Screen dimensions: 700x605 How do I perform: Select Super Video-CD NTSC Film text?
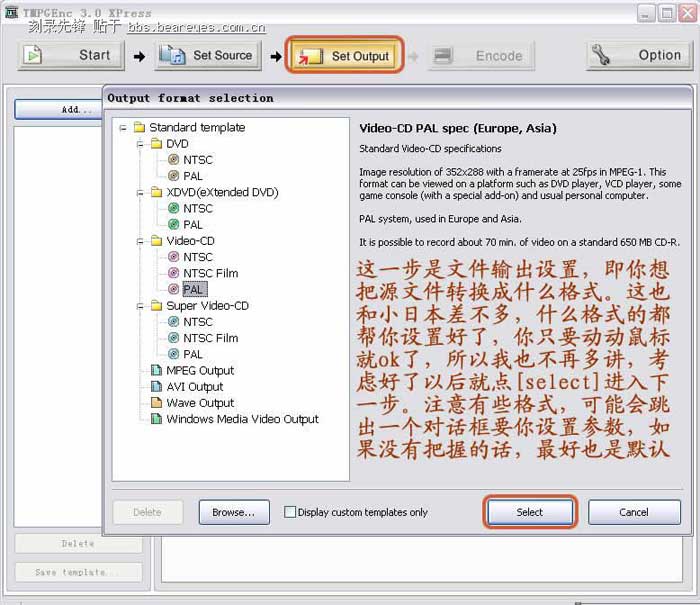[x=211, y=338]
